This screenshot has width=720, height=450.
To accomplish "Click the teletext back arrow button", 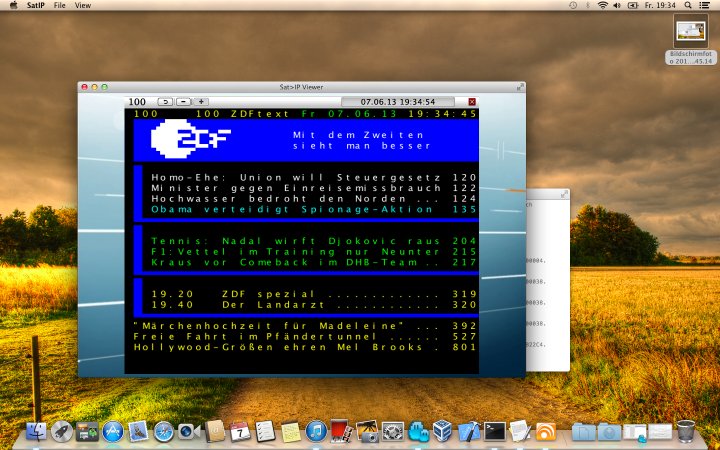I will click(165, 102).
